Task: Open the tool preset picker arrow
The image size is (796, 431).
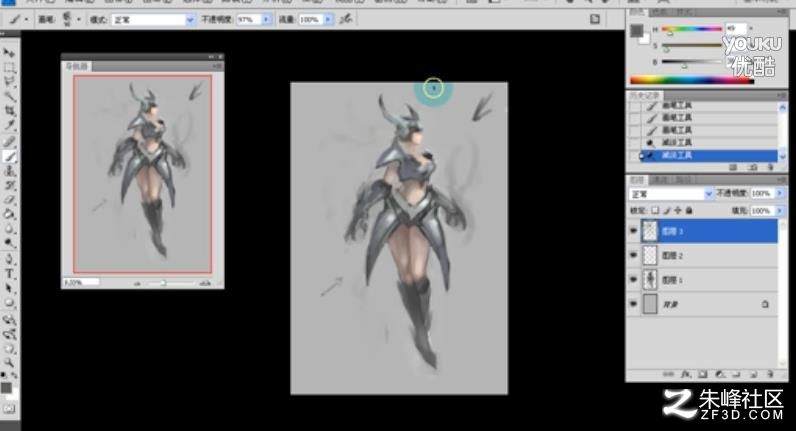Action: (26, 20)
